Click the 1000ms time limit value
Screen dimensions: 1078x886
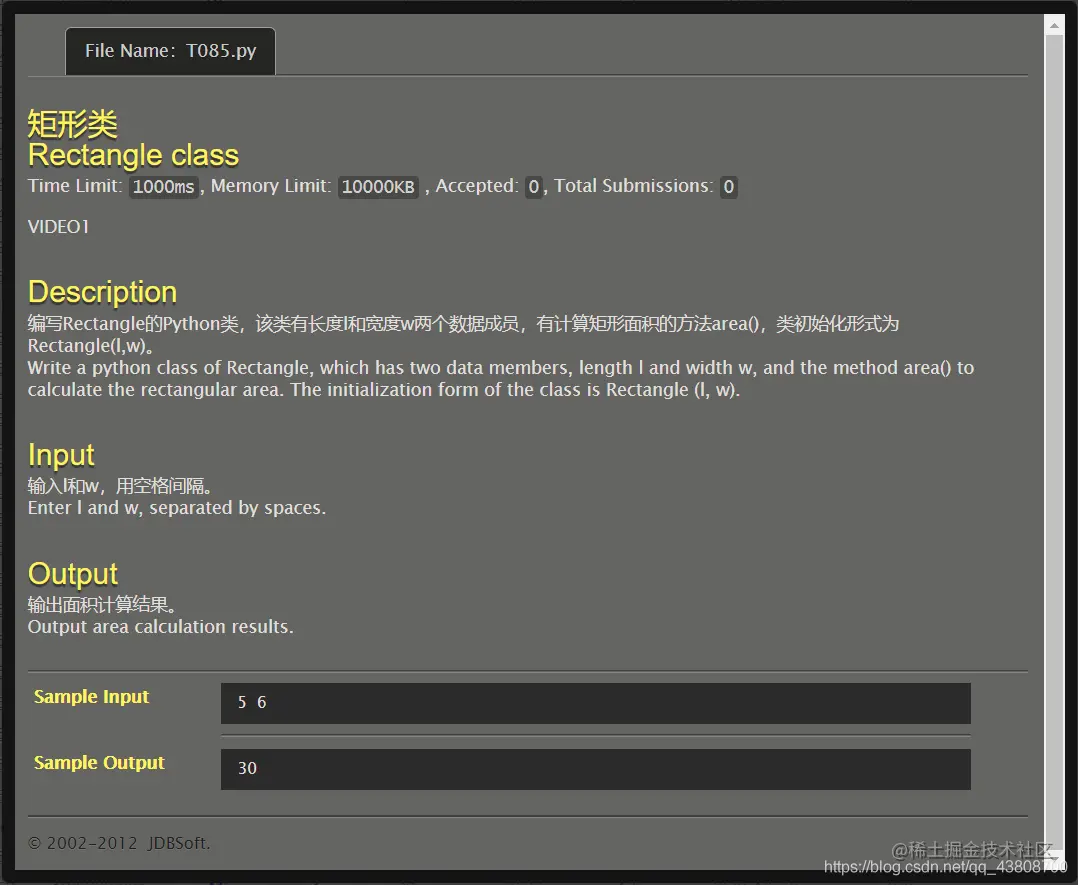(x=164, y=187)
